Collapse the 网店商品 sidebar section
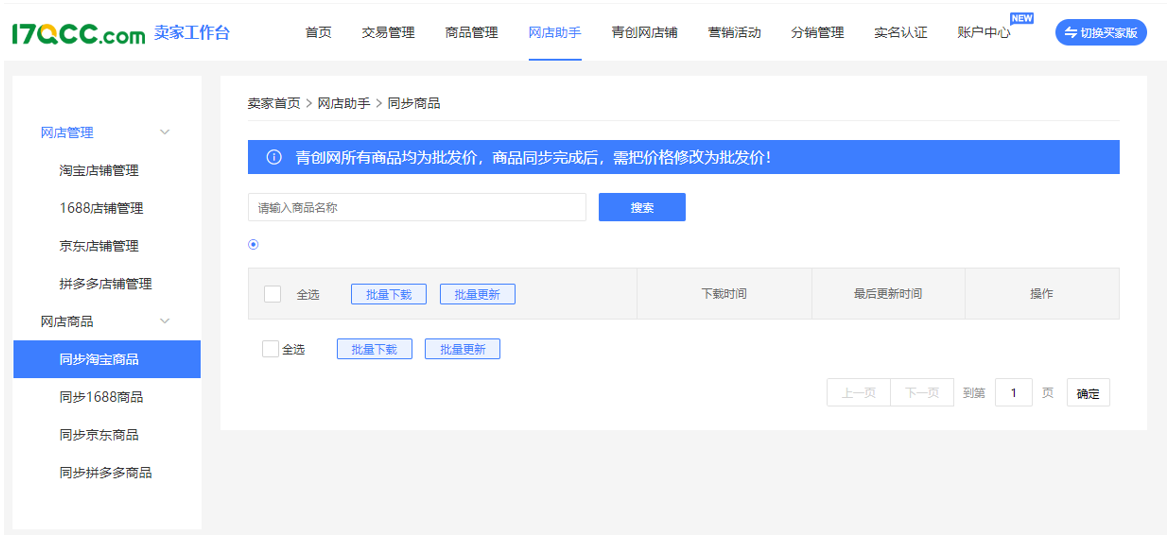The height and width of the screenshot is (536, 1171). (165, 321)
